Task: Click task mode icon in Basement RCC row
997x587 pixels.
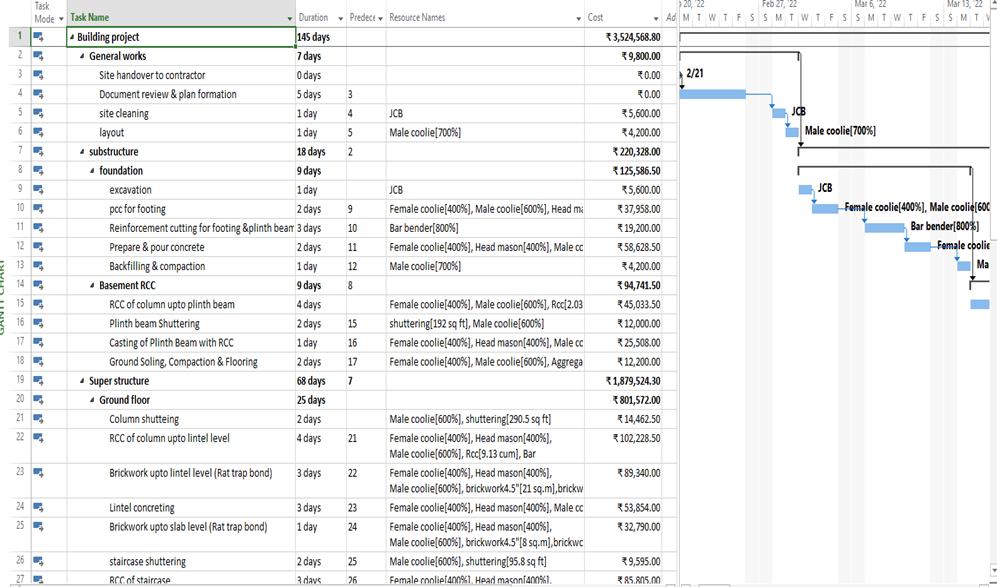Action: (38, 285)
